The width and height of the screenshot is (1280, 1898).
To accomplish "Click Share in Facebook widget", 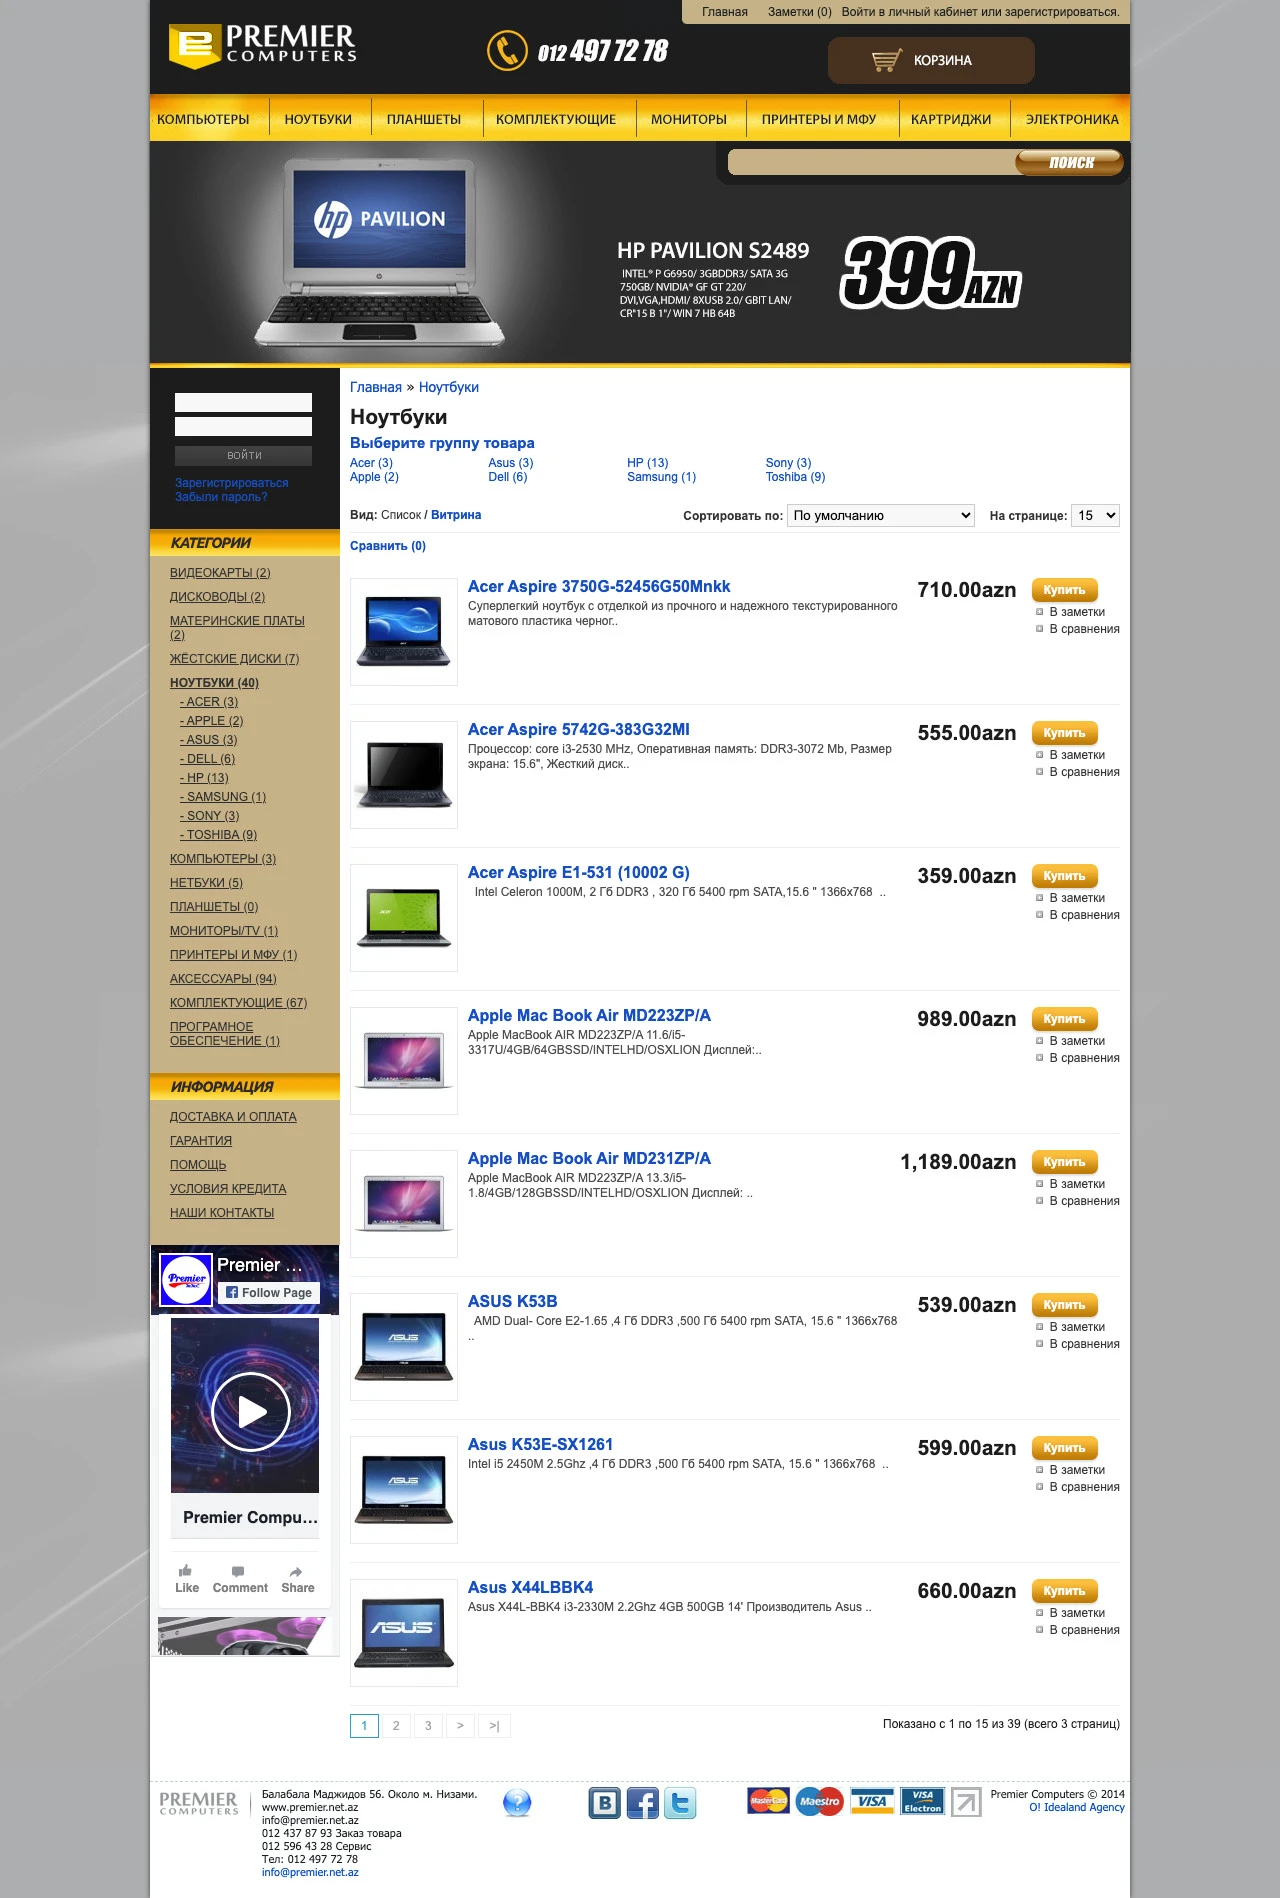I will [297, 1579].
